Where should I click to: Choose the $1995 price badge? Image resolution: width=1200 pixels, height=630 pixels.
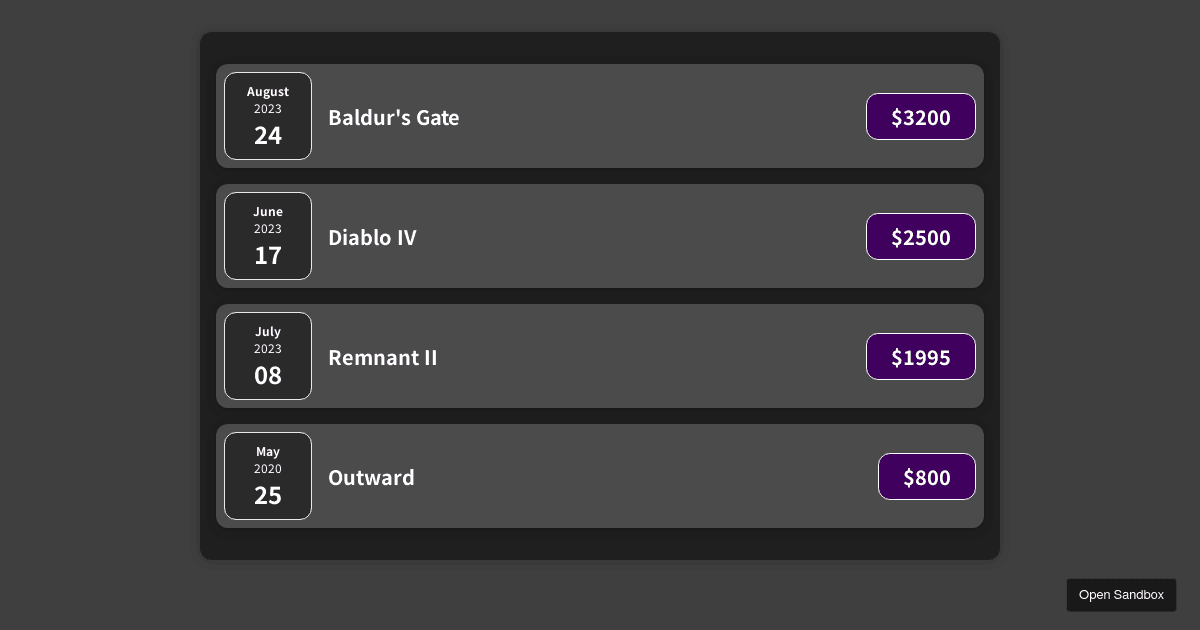[x=920, y=357]
